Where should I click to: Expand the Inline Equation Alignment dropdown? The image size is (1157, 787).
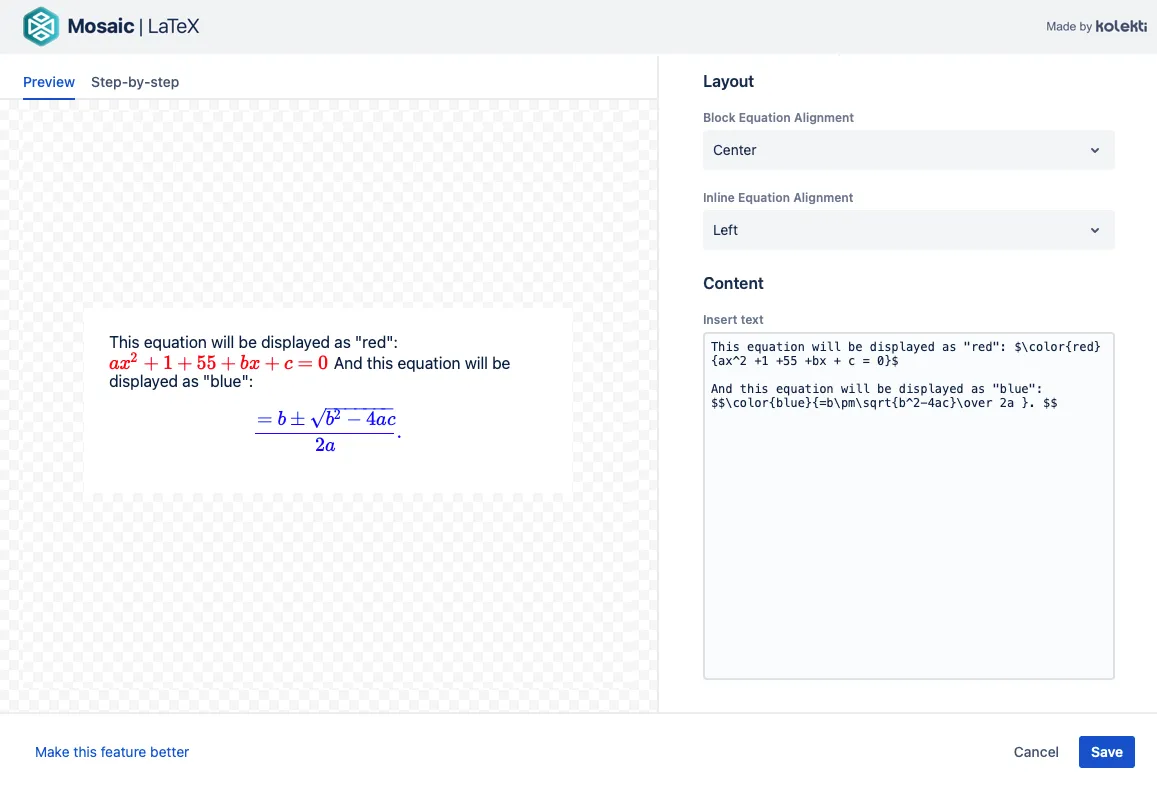tap(908, 230)
